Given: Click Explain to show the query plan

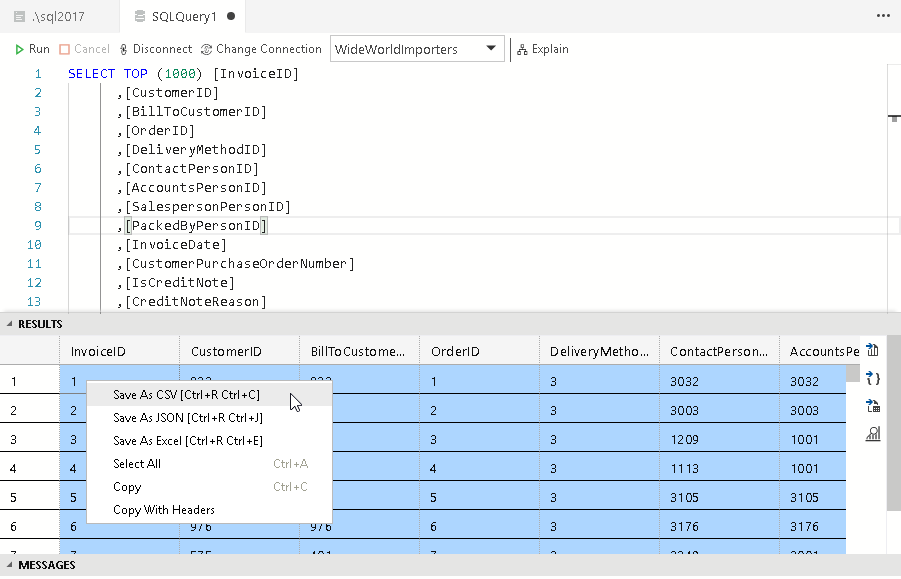Looking at the screenshot, I should coord(543,49).
